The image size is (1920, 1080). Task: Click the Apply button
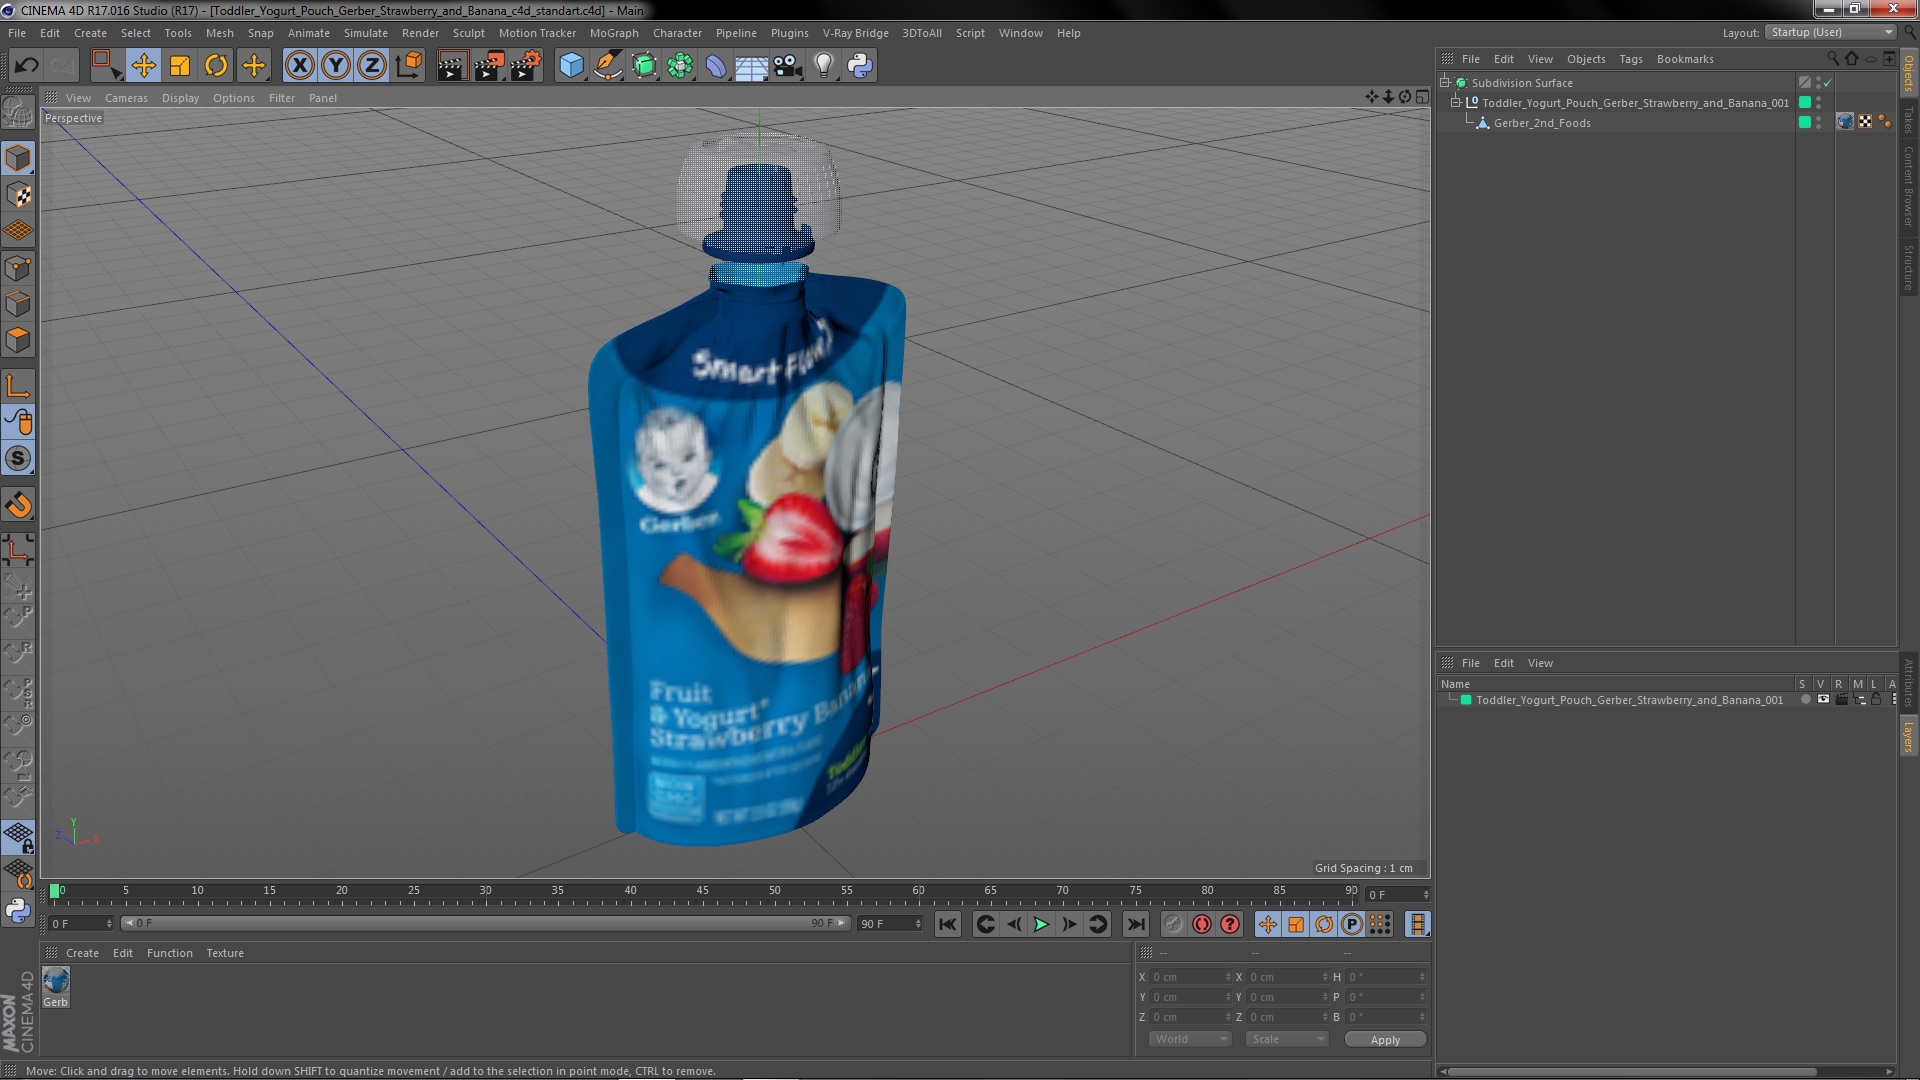1385,1040
